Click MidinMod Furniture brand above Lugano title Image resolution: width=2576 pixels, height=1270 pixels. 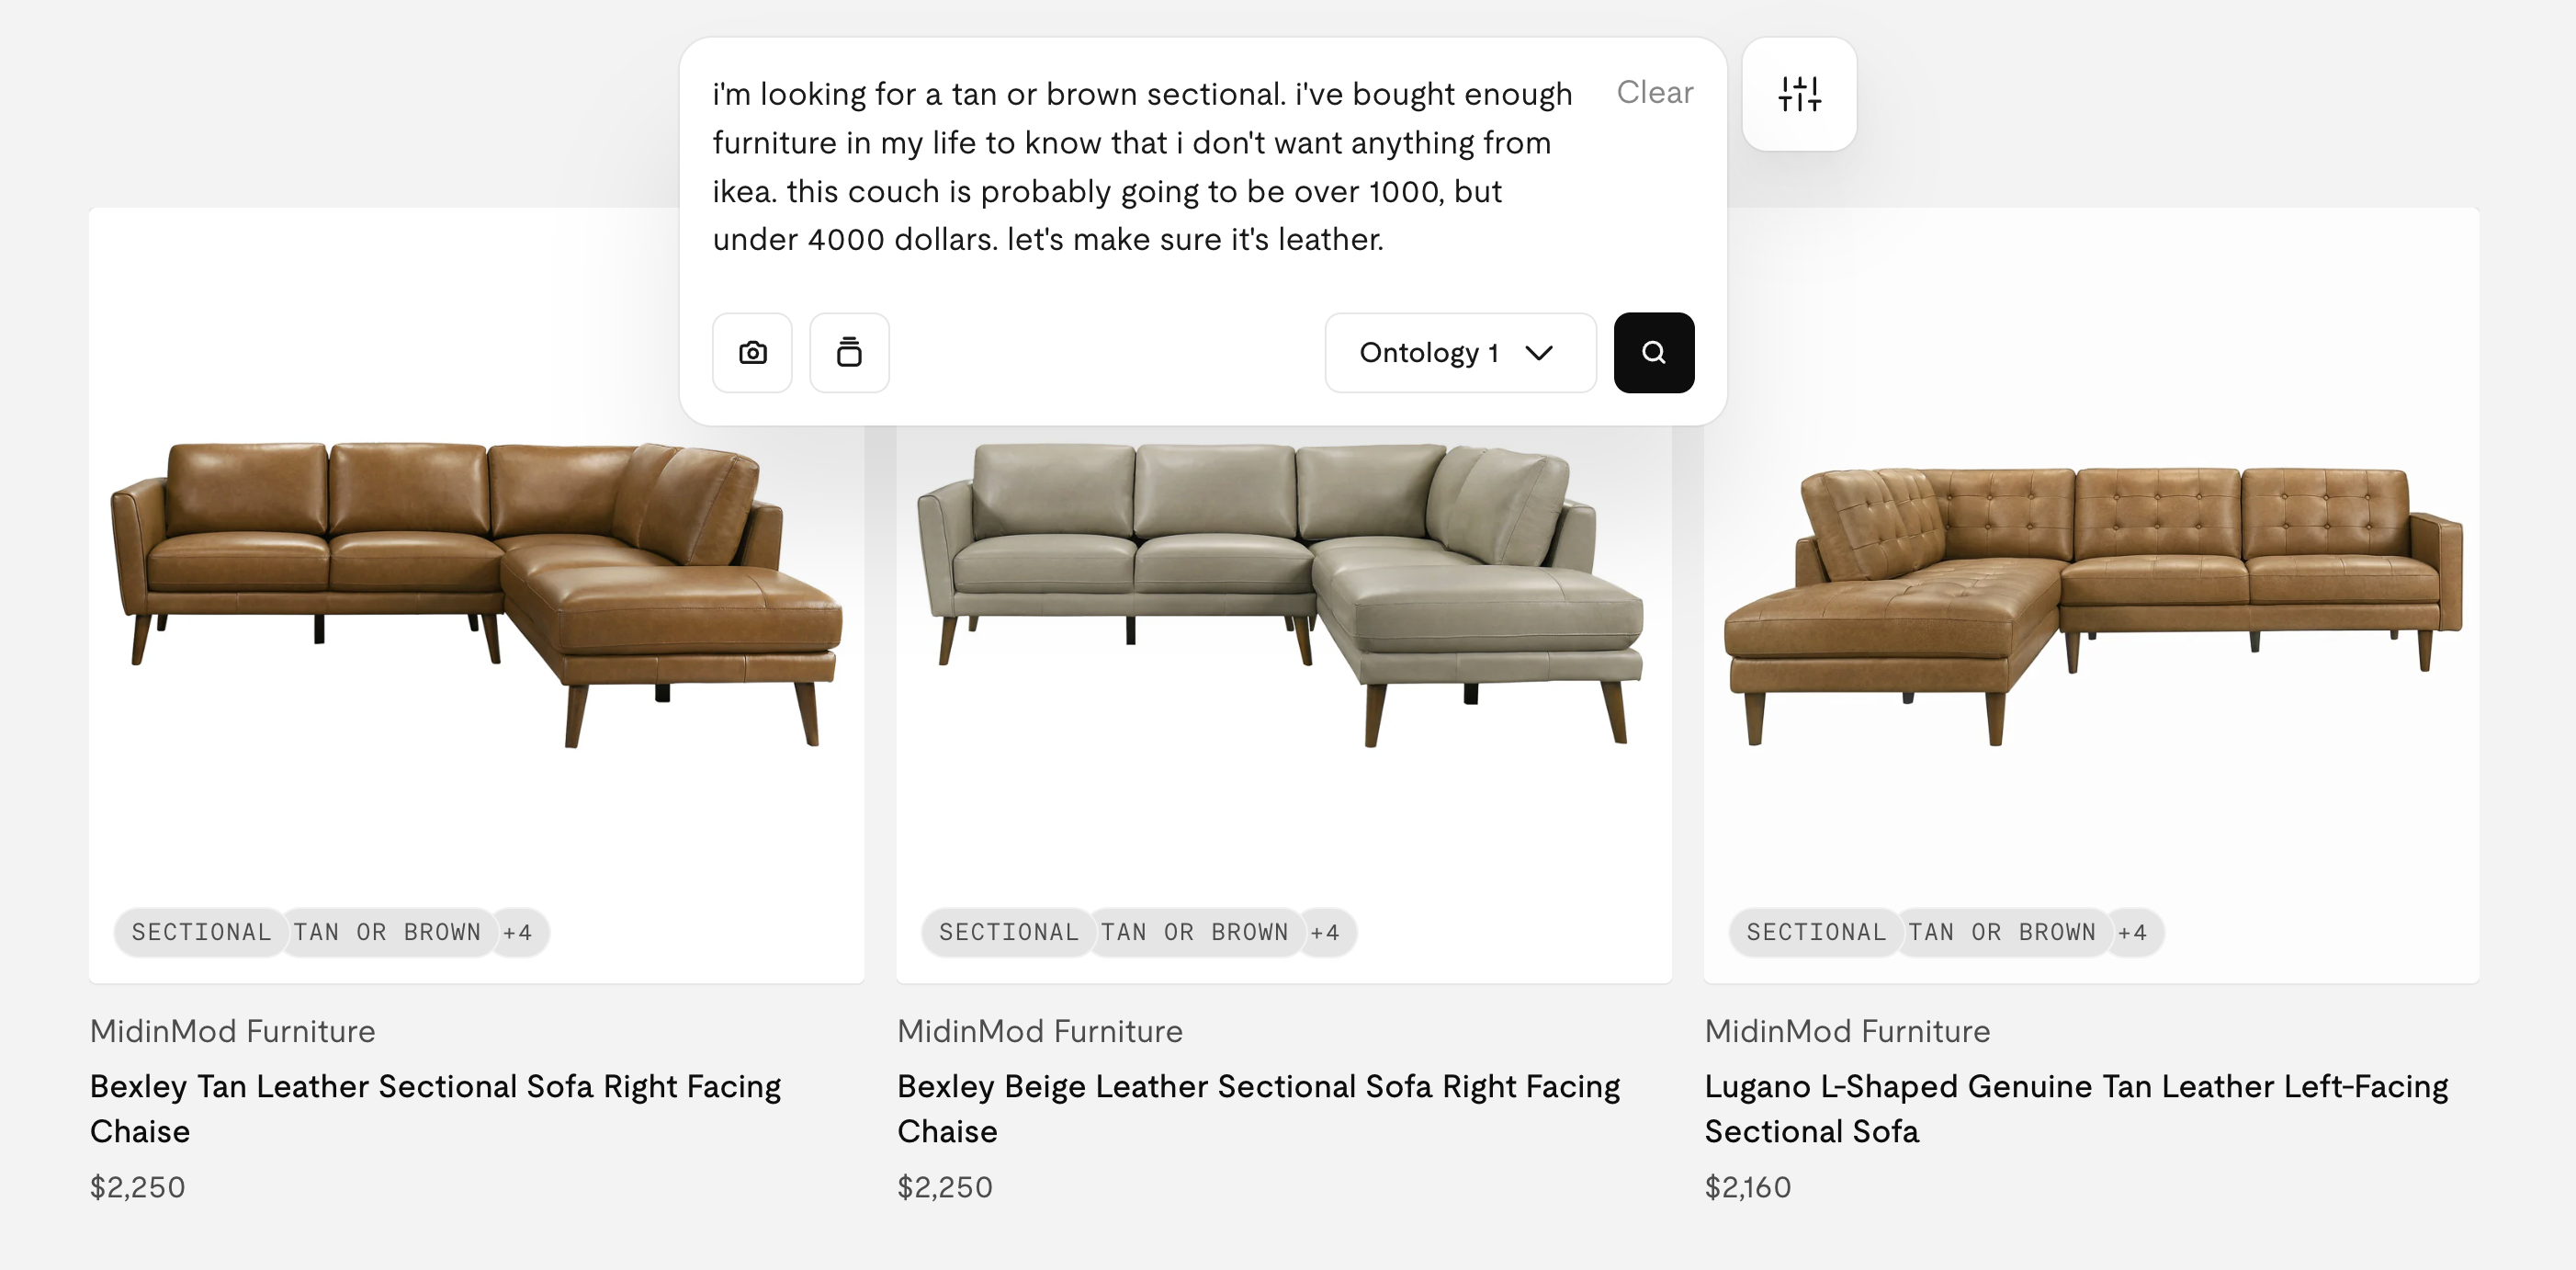pos(1847,1031)
